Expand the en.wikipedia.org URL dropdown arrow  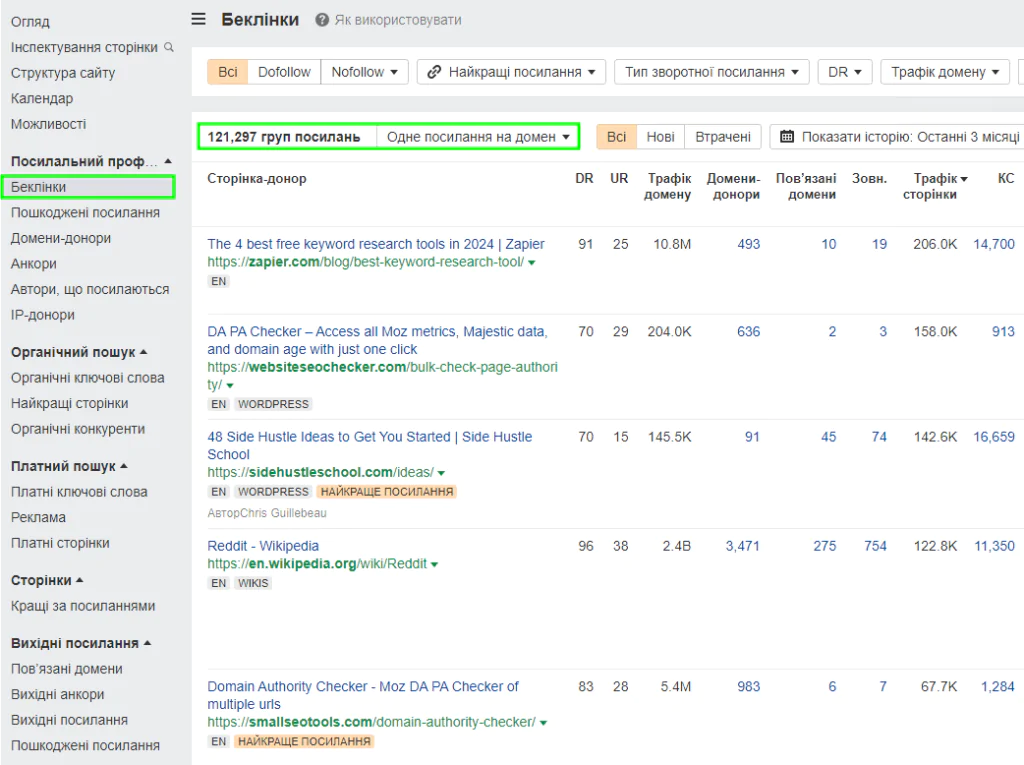click(x=434, y=564)
